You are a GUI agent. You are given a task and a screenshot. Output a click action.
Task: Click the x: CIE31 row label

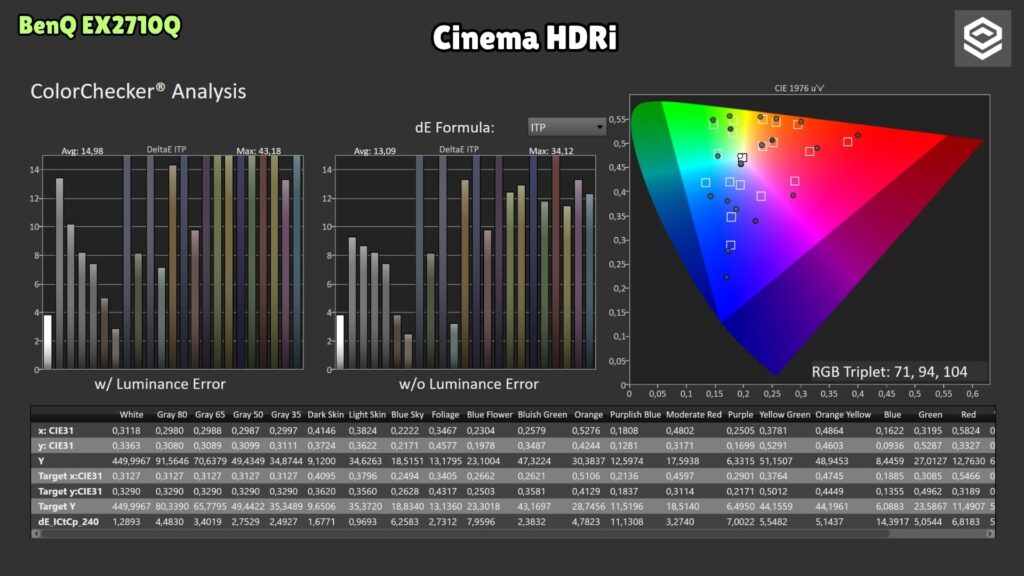pos(56,430)
